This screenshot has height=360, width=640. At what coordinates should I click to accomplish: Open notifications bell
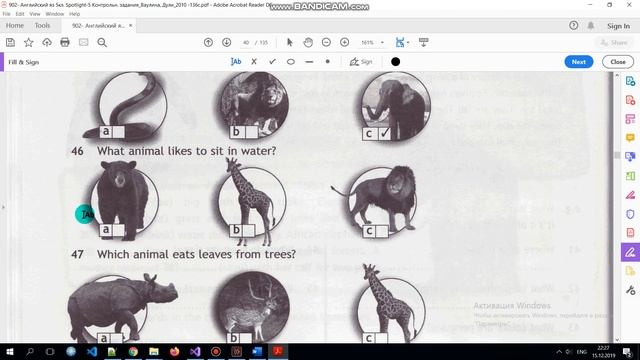click(591, 25)
